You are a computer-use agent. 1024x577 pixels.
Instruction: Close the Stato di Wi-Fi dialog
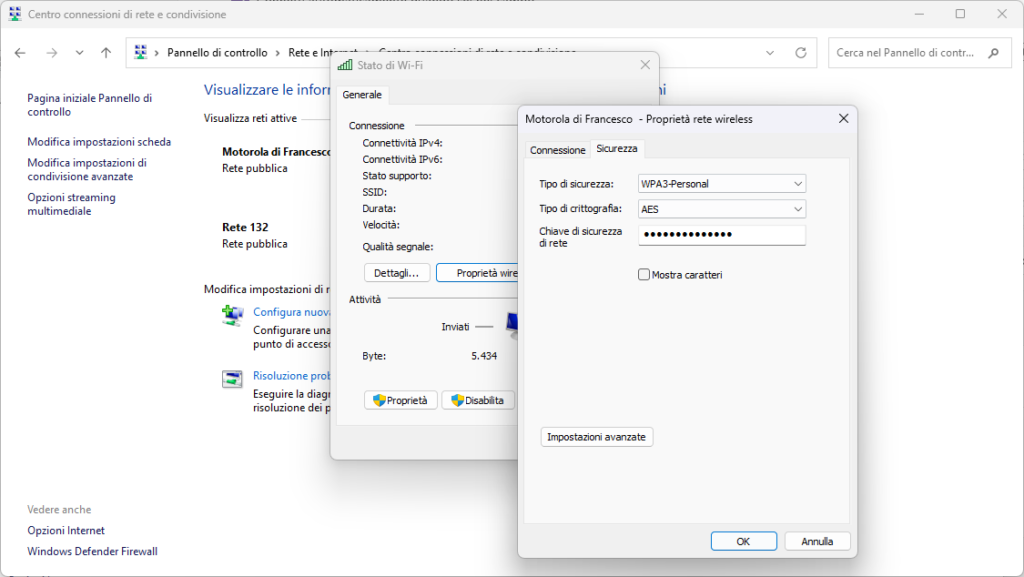[x=645, y=65]
